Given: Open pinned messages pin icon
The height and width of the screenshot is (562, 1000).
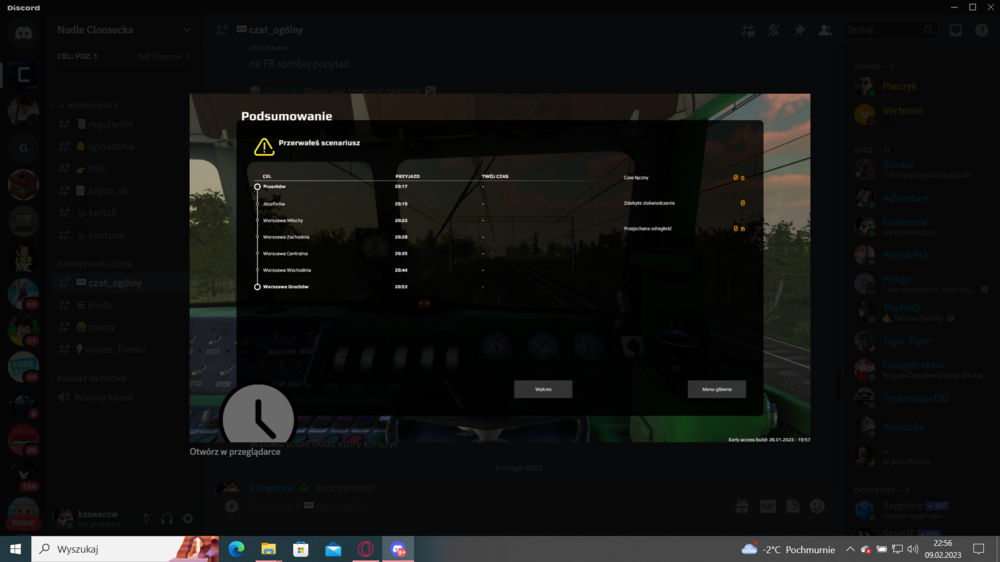Looking at the screenshot, I should pyautogui.click(x=799, y=30).
